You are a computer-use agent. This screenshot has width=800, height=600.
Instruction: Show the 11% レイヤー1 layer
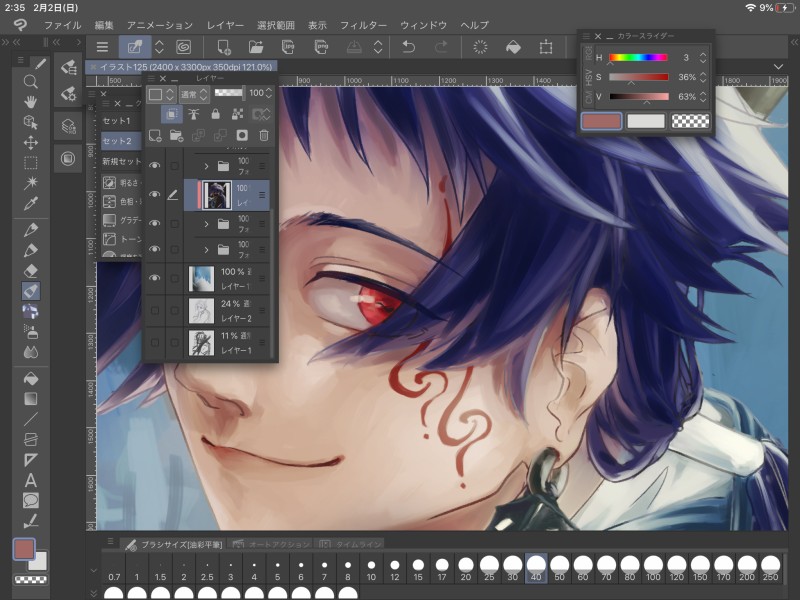pyautogui.click(x=155, y=342)
